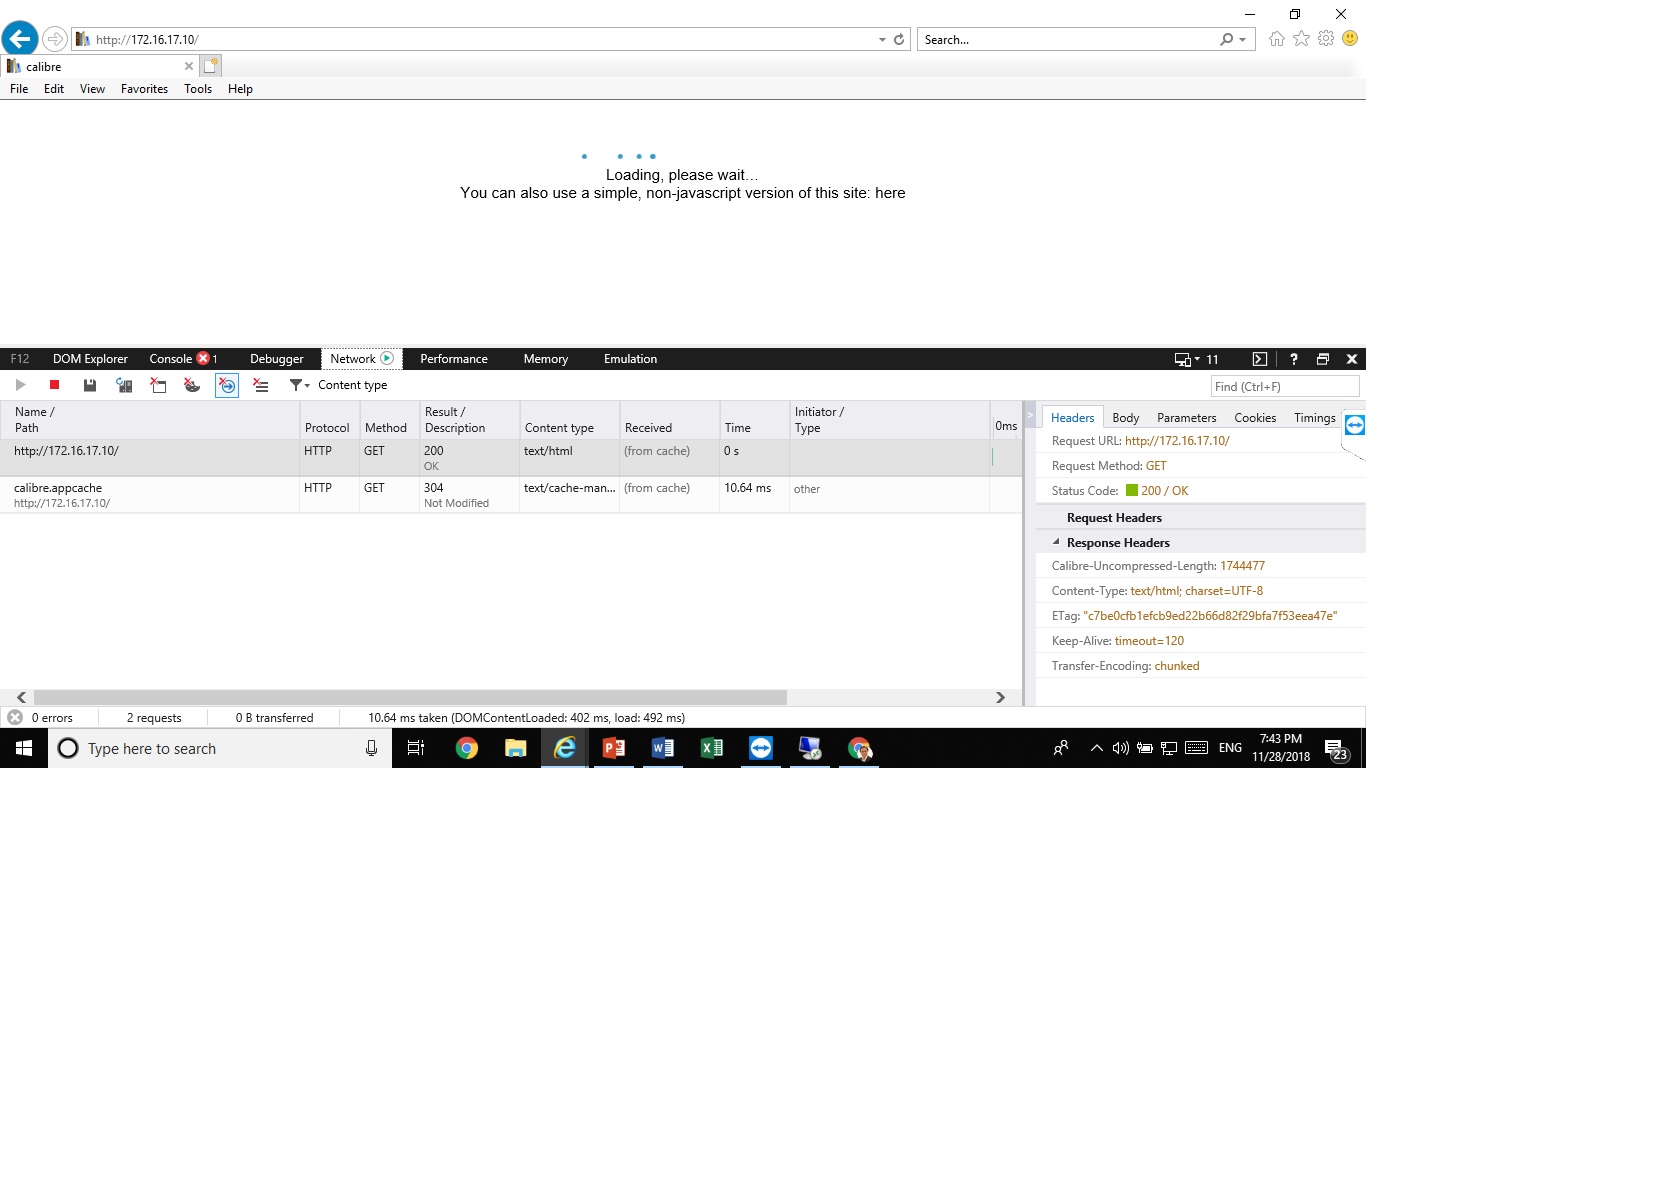Clear network session entries list icon
This screenshot has width=1680, height=1192.
(x=261, y=385)
